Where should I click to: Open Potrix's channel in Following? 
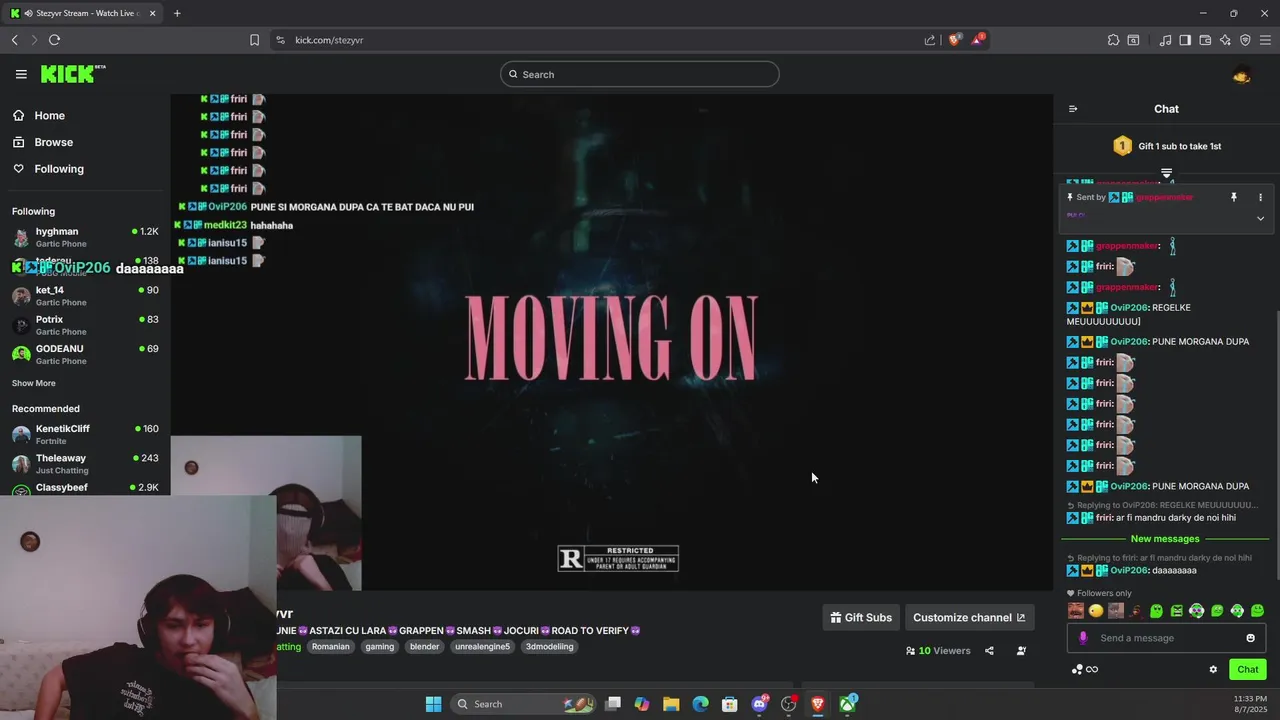pos(85,325)
